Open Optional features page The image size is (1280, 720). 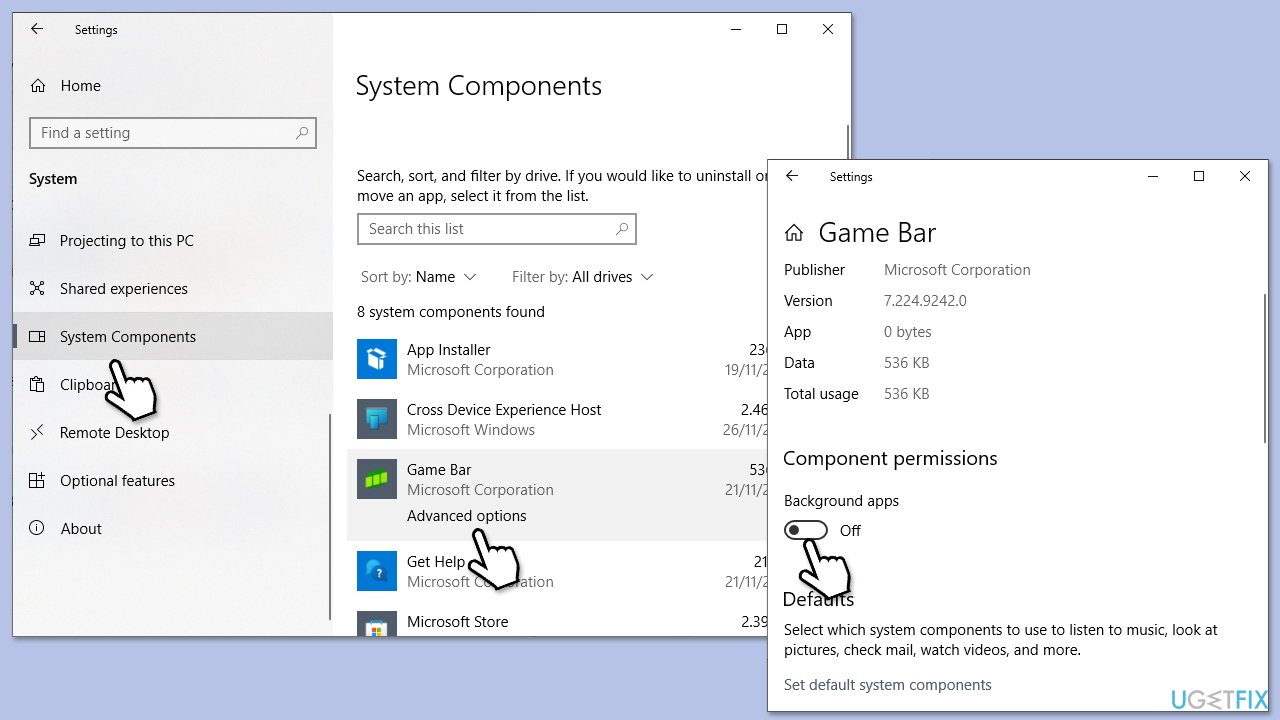pyautogui.click(x=117, y=481)
